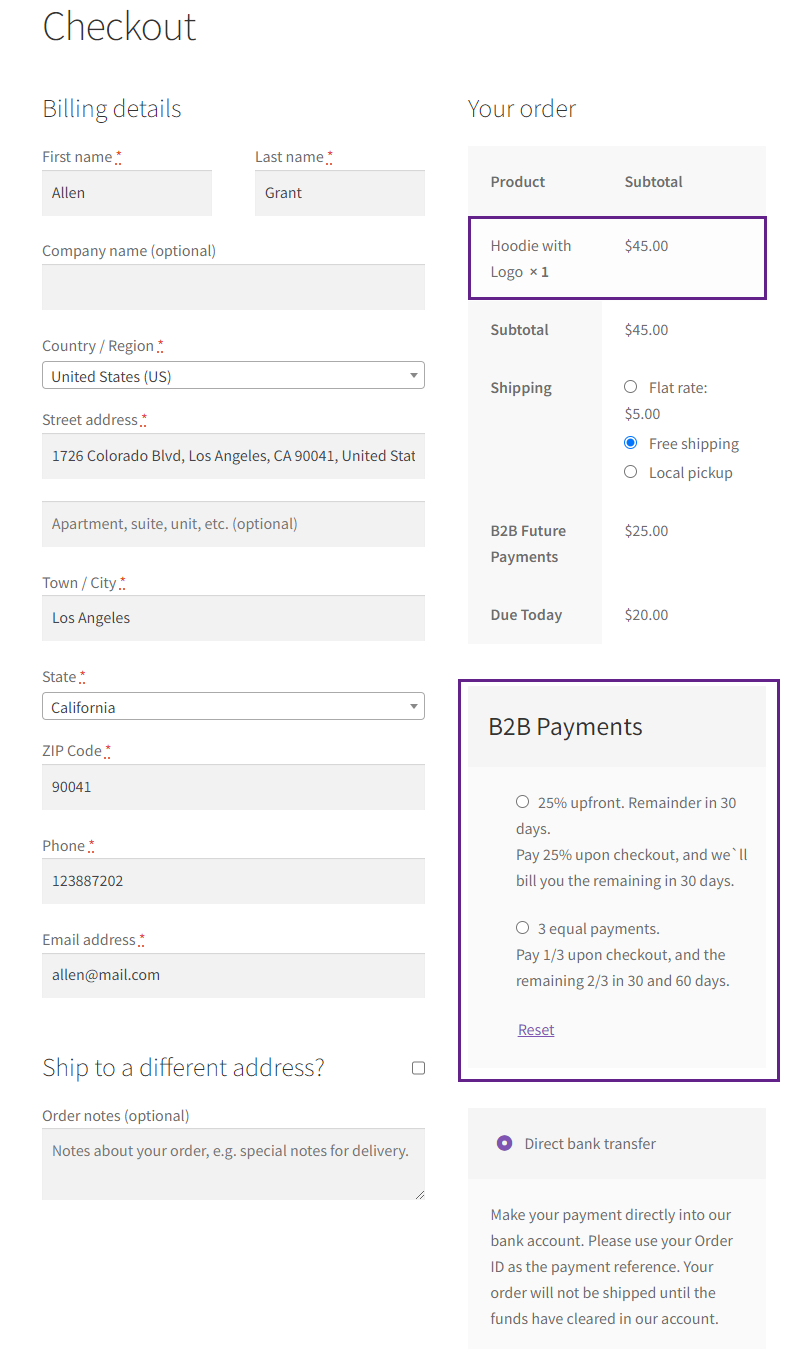795x1349 pixels.
Task: Focus the First name field with Allen
Action: pos(127,193)
